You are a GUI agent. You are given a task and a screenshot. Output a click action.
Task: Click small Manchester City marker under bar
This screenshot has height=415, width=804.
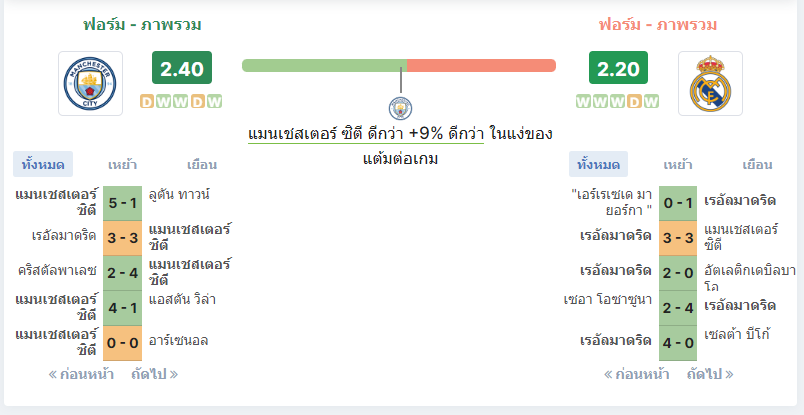[x=400, y=109]
